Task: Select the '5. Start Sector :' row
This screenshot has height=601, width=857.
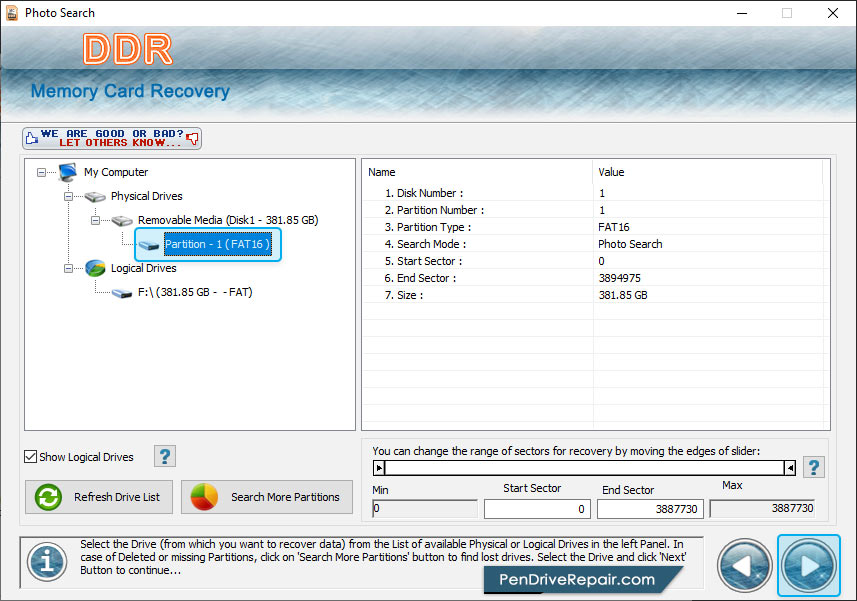Action: pos(593,261)
